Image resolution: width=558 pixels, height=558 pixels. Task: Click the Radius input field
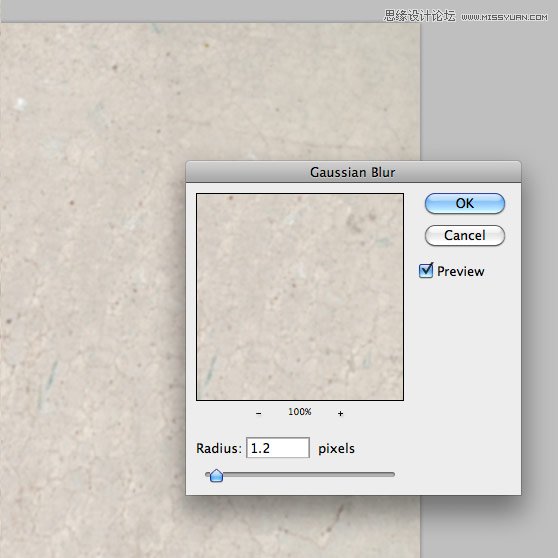[278, 448]
